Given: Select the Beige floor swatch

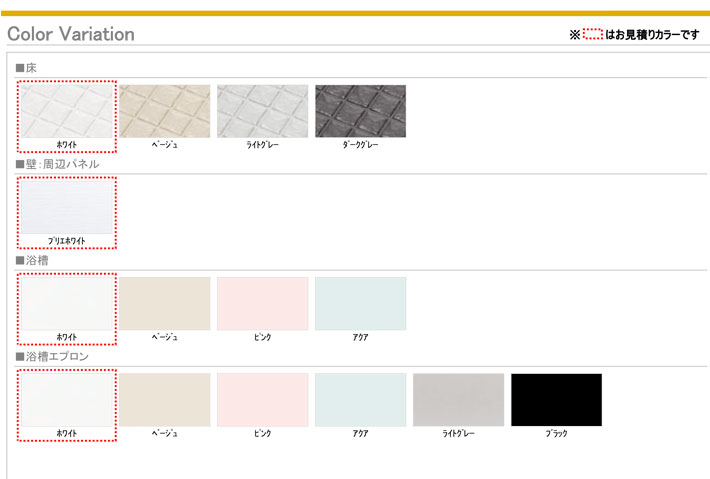Looking at the screenshot, I should 165,111.
